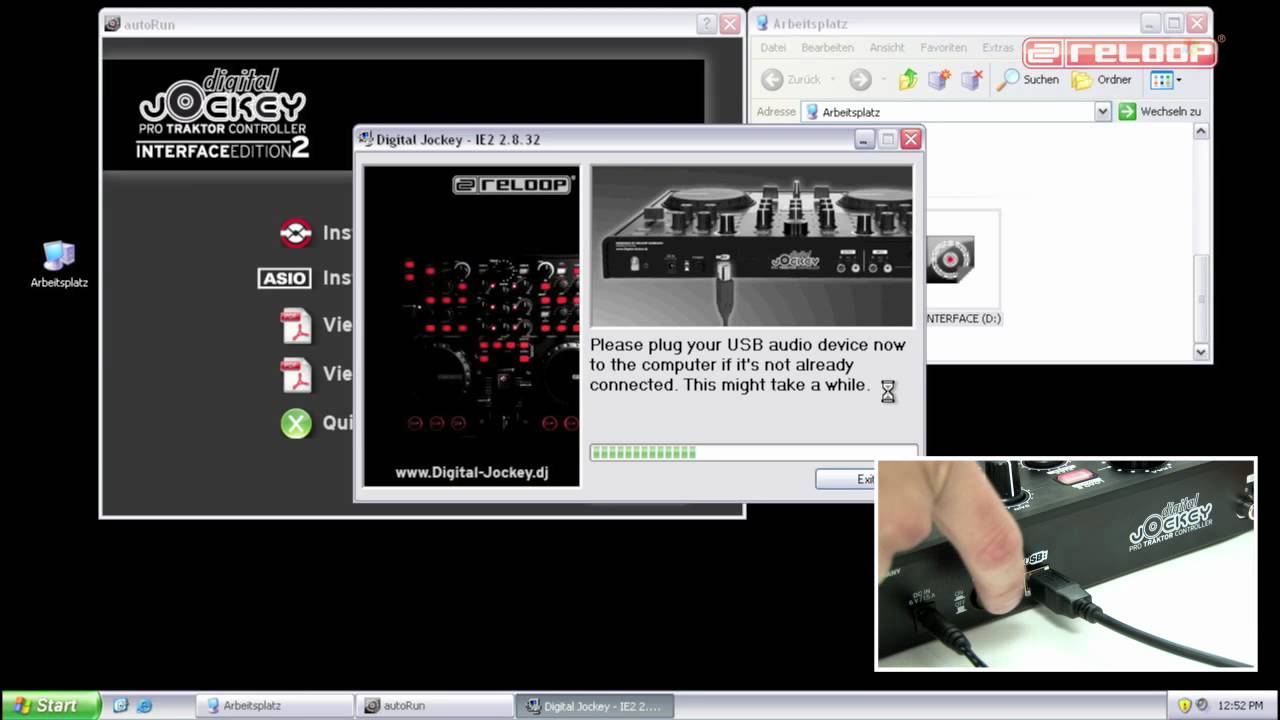The width and height of the screenshot is (1280, 720).
Task: Select the Arbeitsplatz desktop icon
Action: coord(59,264)
